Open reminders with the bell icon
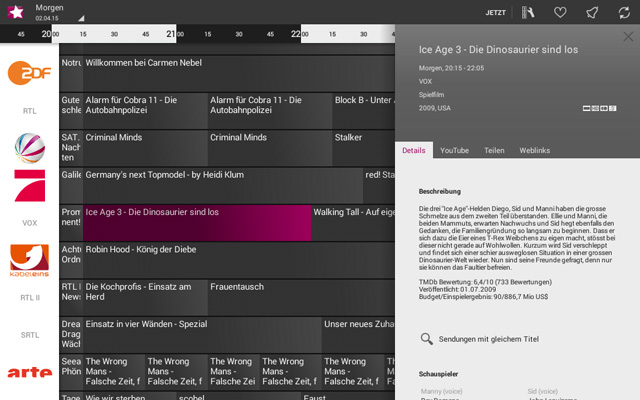This screenshot has width=640, height=400. (592, 13)
